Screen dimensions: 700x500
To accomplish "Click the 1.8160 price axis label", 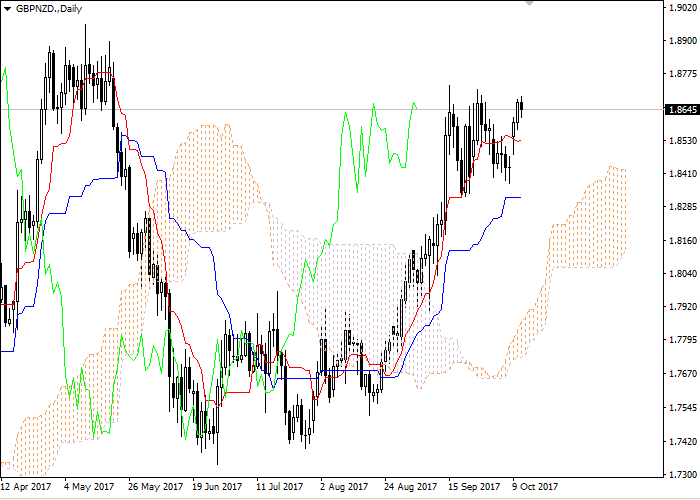I will coord(683,241).
